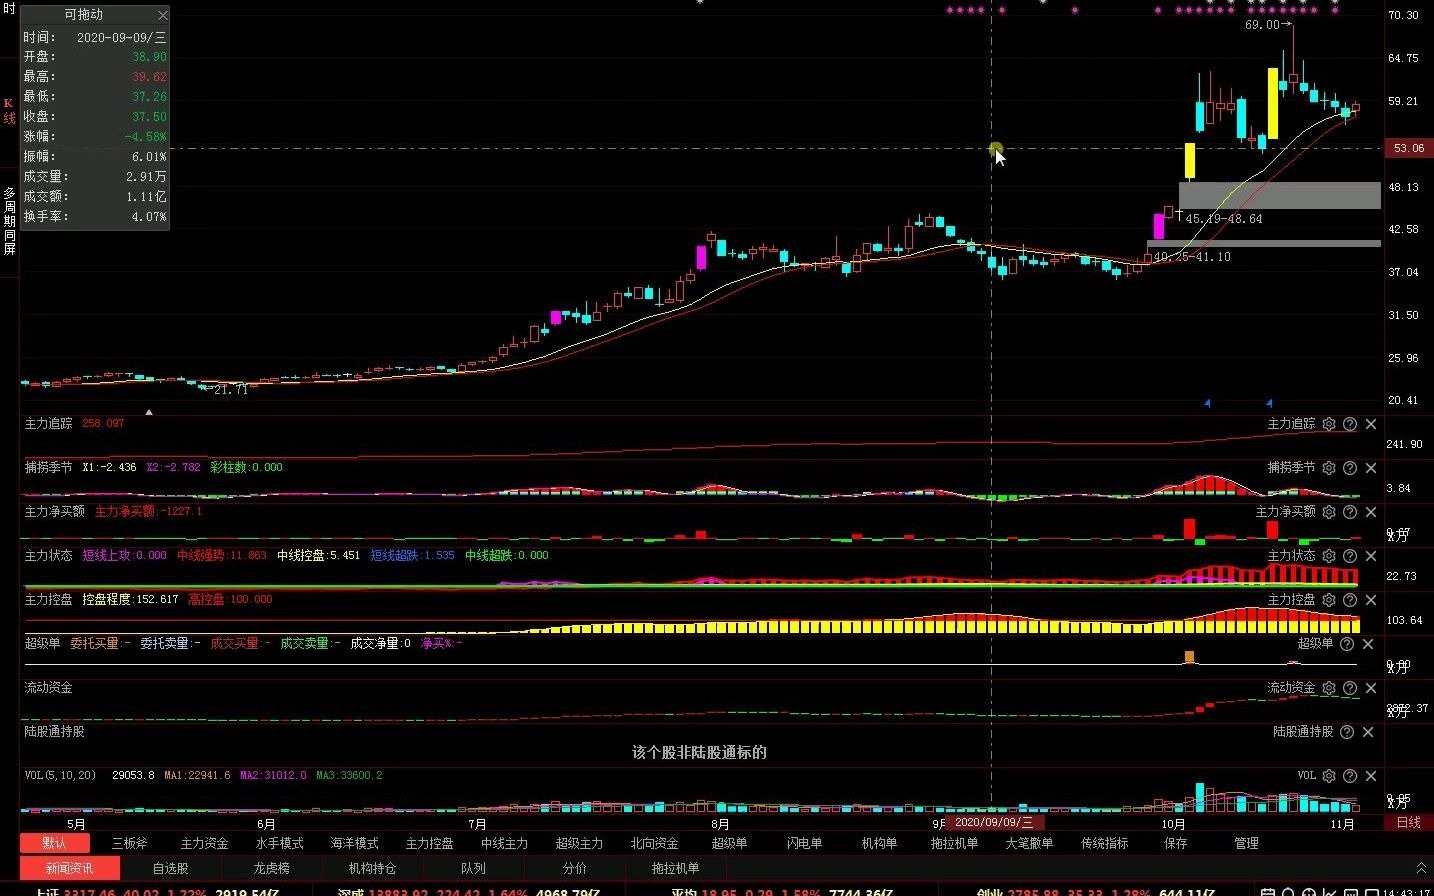Close the 主力控盘 indicator panel
Viewport: 1434px width, 896px height.
[1371, 600]
